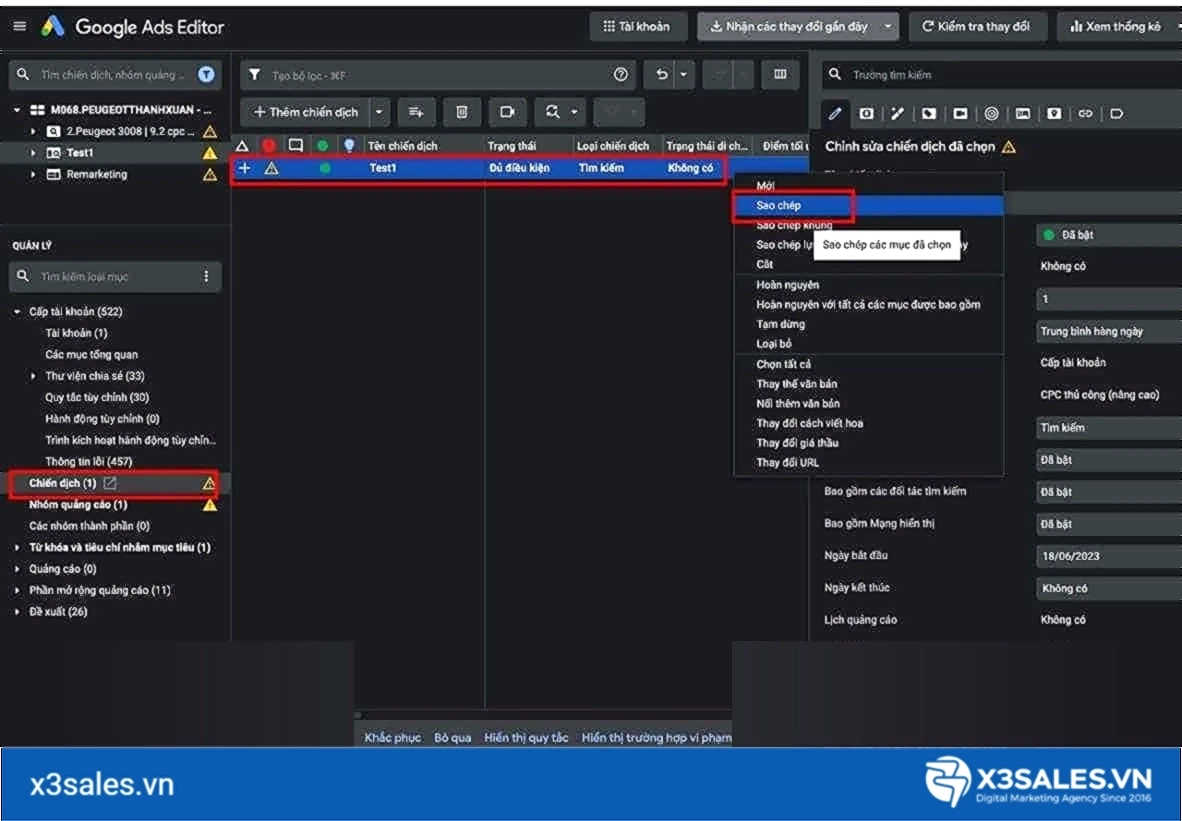
Task: Click the funnel filter icon
Action: 255,75
